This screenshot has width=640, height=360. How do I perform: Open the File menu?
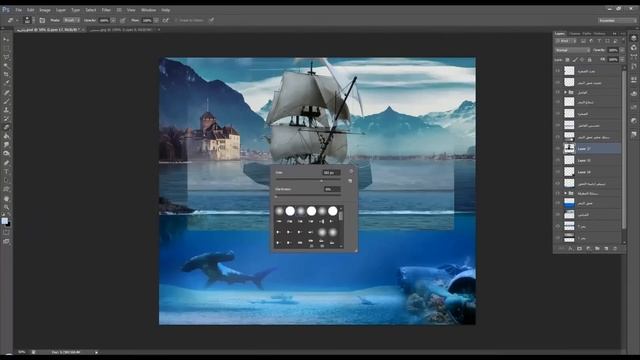pyautogui.click(x=18, y=10)
